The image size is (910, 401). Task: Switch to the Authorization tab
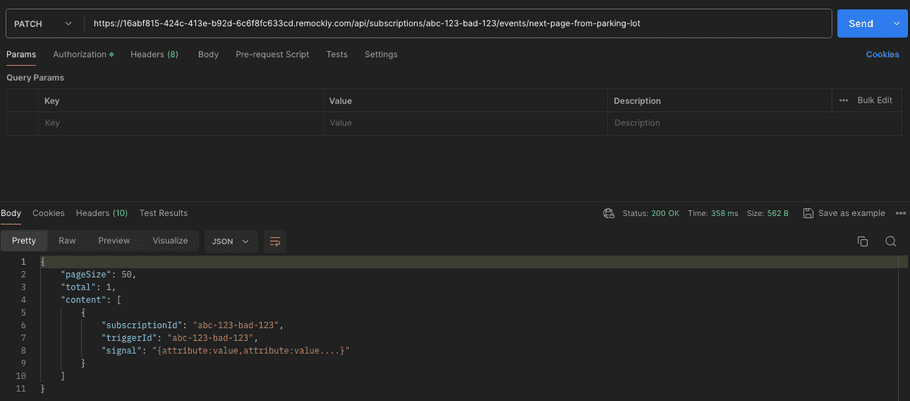click(82, 54)
